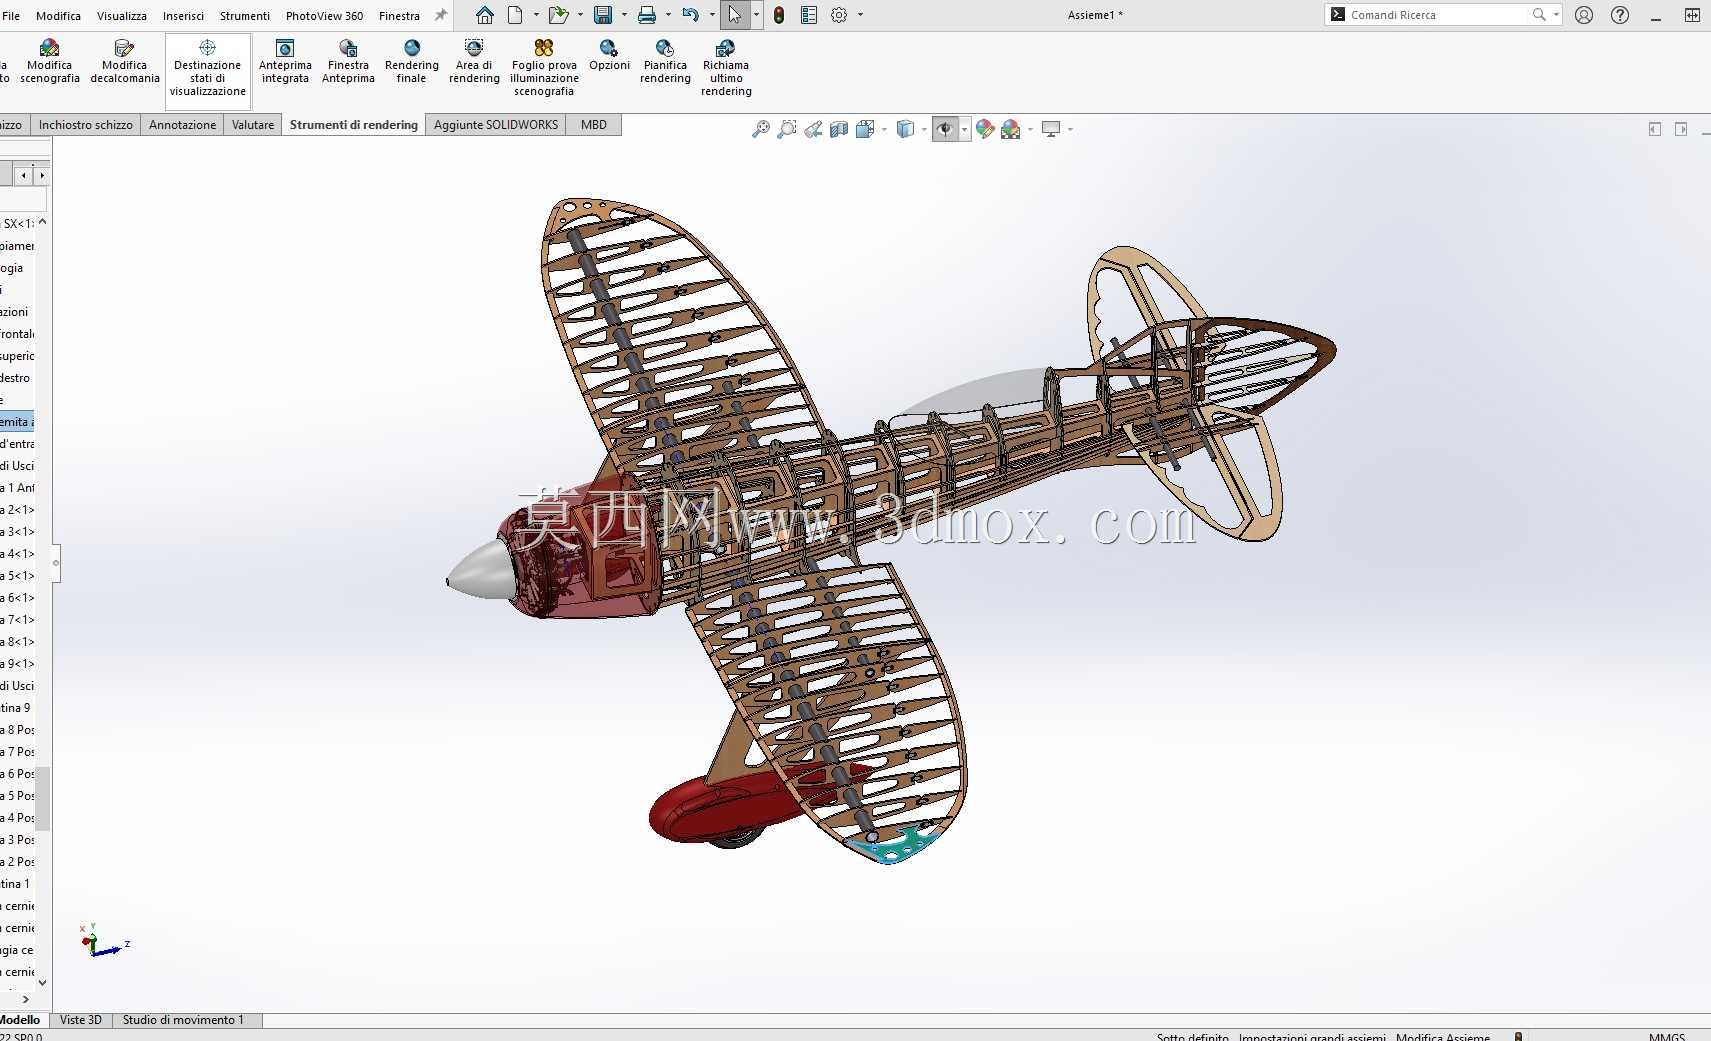Switch to MBD tab

click(594, 125)
